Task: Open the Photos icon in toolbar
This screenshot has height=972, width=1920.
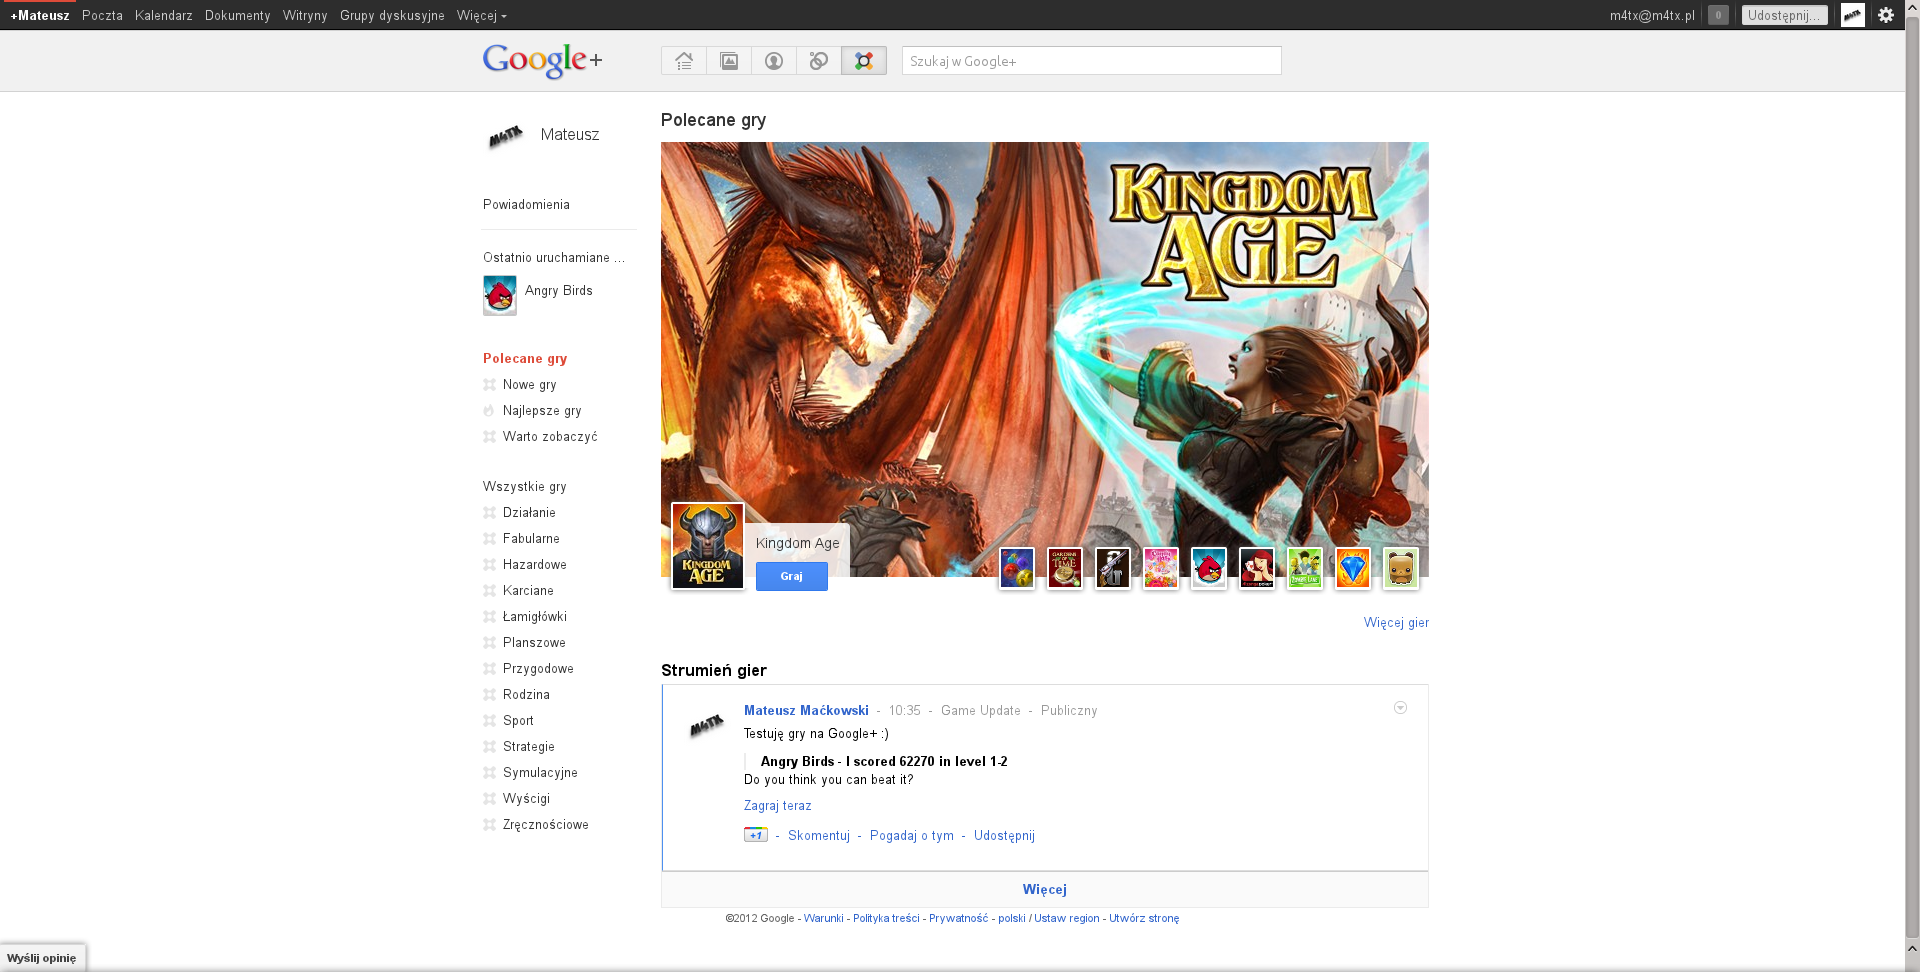Action: click(729, 61)
